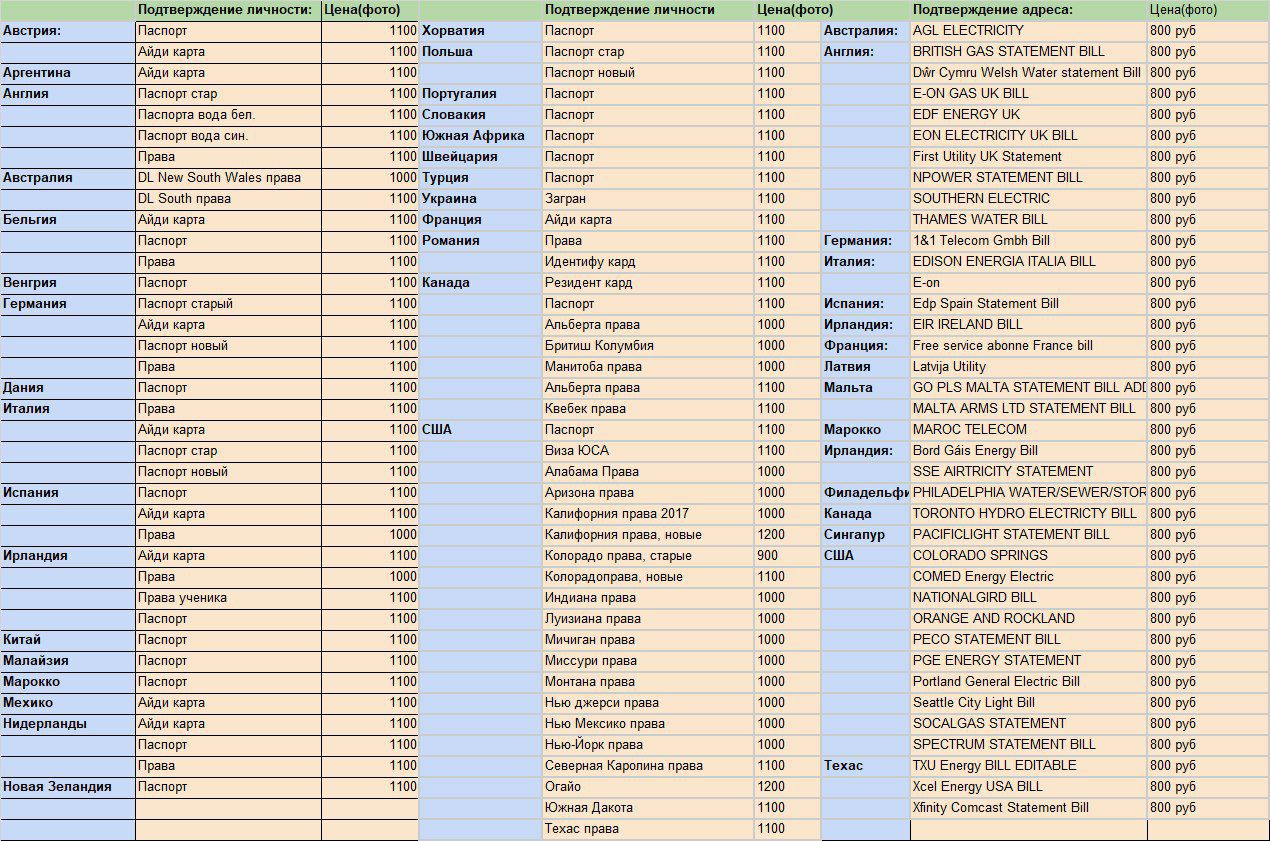Select the 'Романия' country cell

480,241
